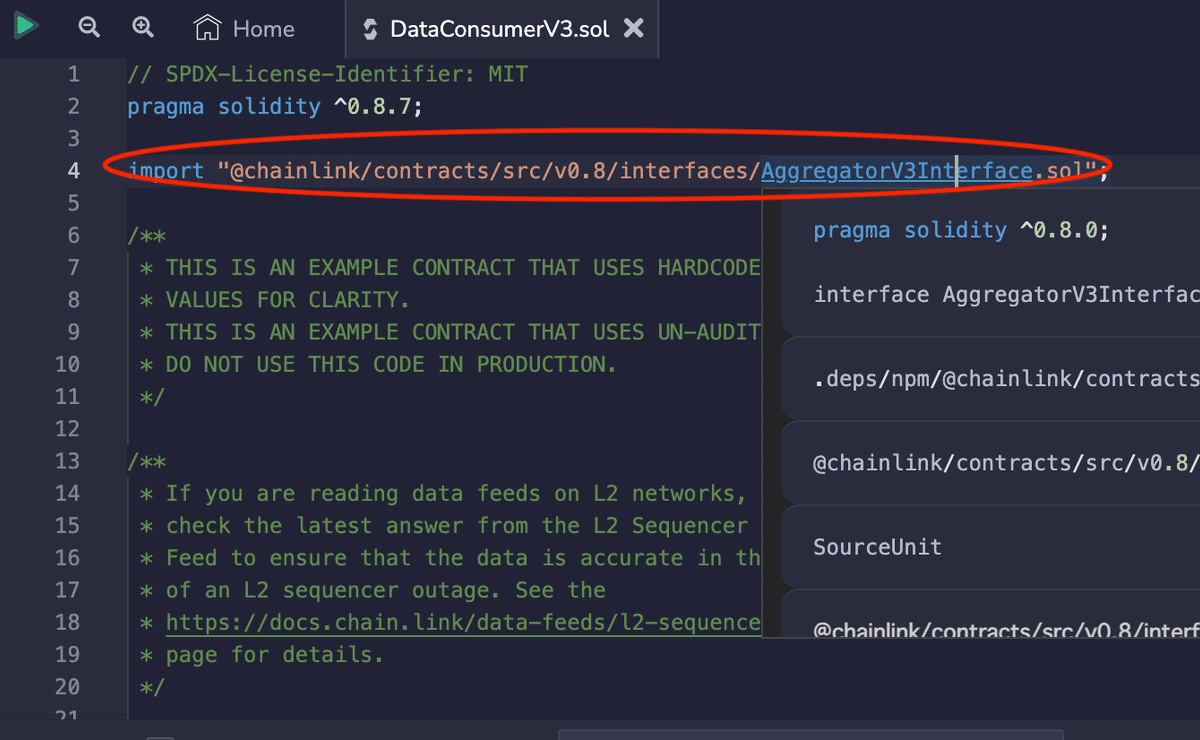Click the 'pragma solidity ^0.8.7;' line
Viewport: 1200px width, 740px height.
275,106
